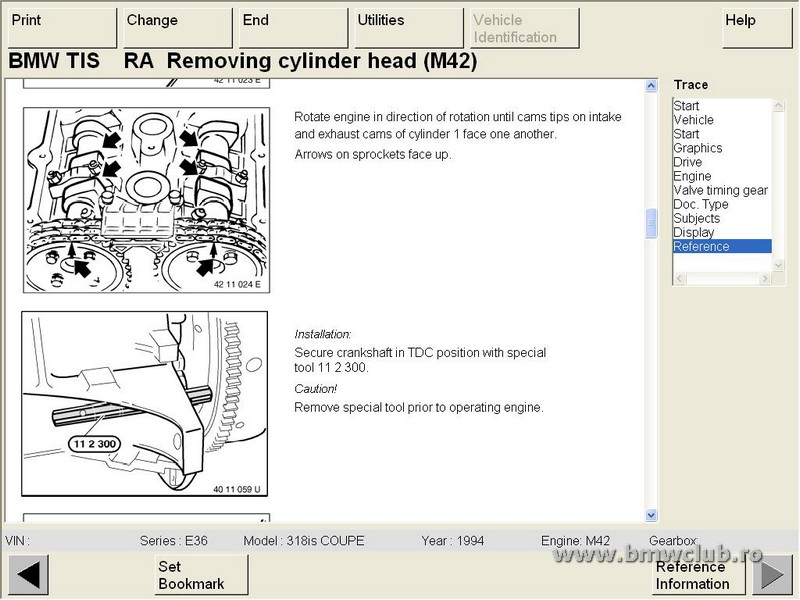The image size is (800, 600).
Task: Click the camshaft sprocket diagram image
Action: click(145, 200)
